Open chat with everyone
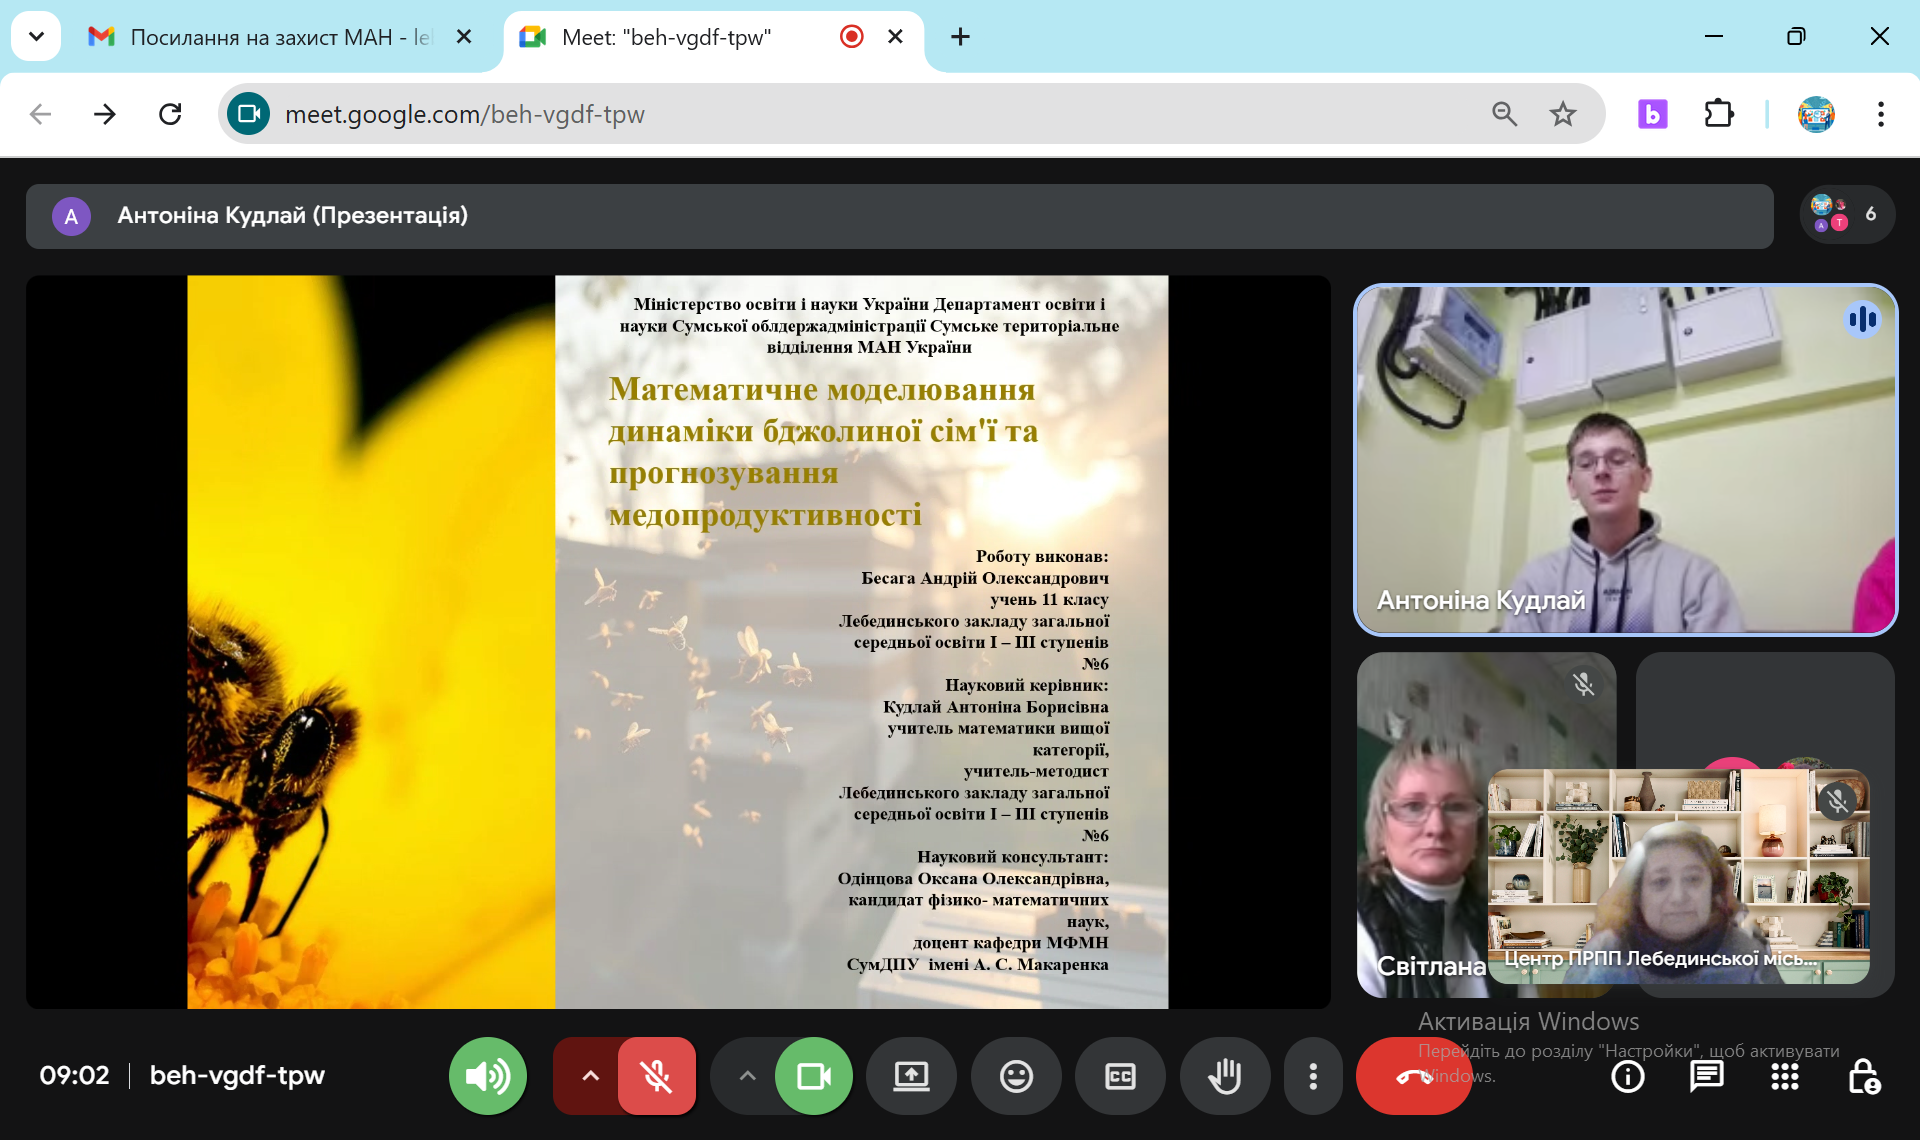 tap(1706, 1076)
